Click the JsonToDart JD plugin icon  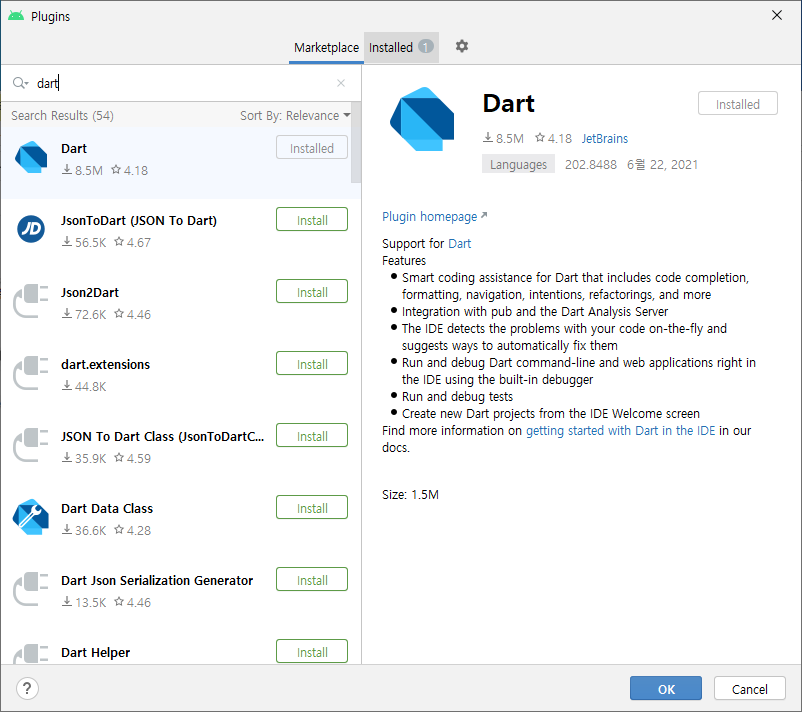point(31,229)
